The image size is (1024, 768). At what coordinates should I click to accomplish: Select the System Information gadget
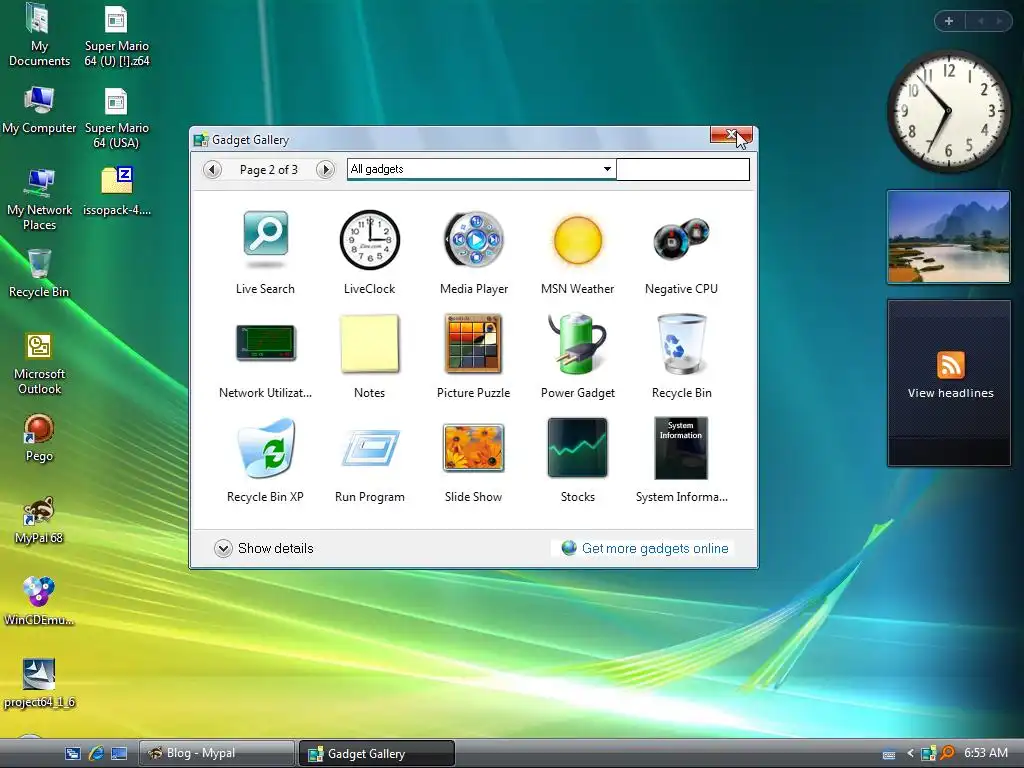(682, 460)
